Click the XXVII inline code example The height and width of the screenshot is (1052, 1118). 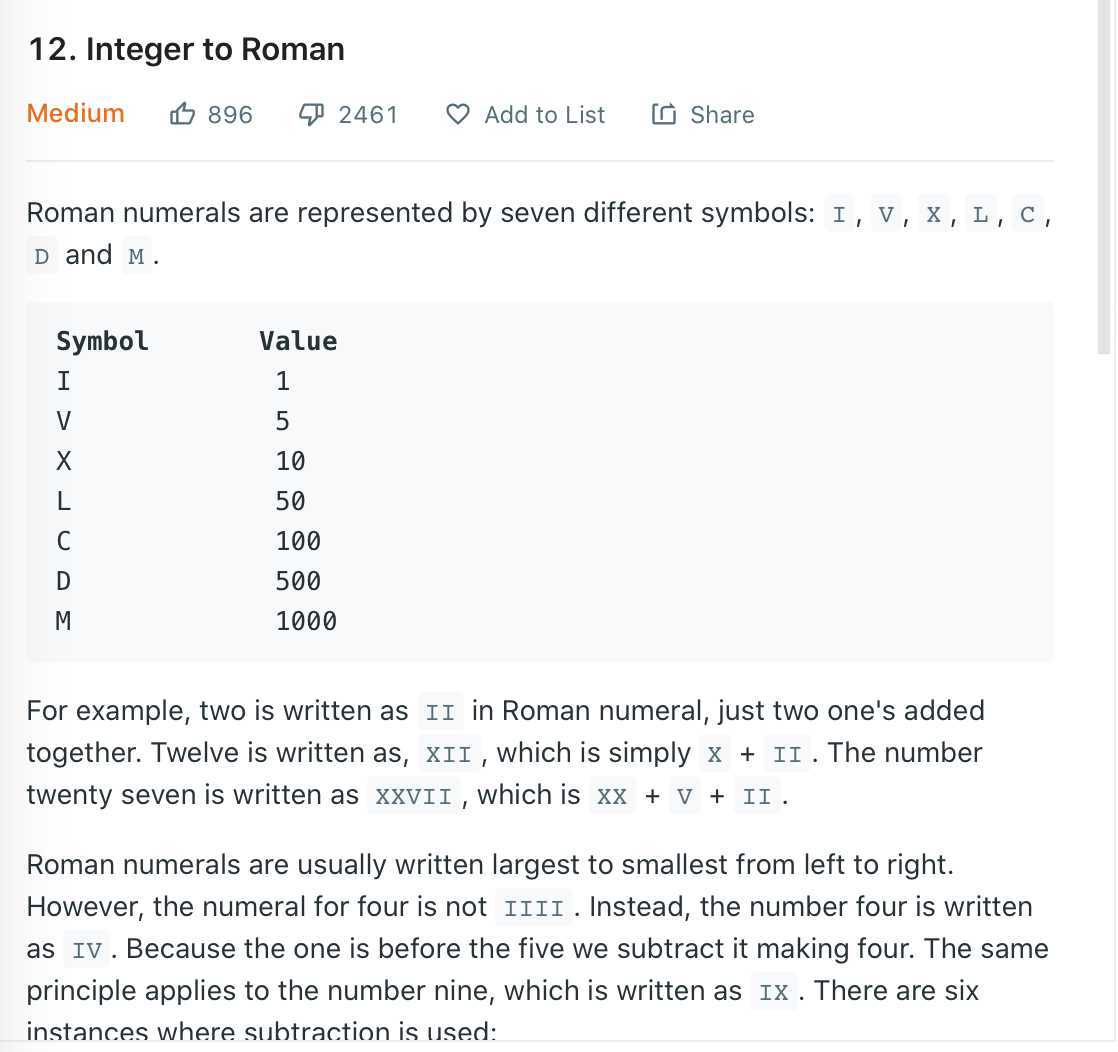coord(414,796)
